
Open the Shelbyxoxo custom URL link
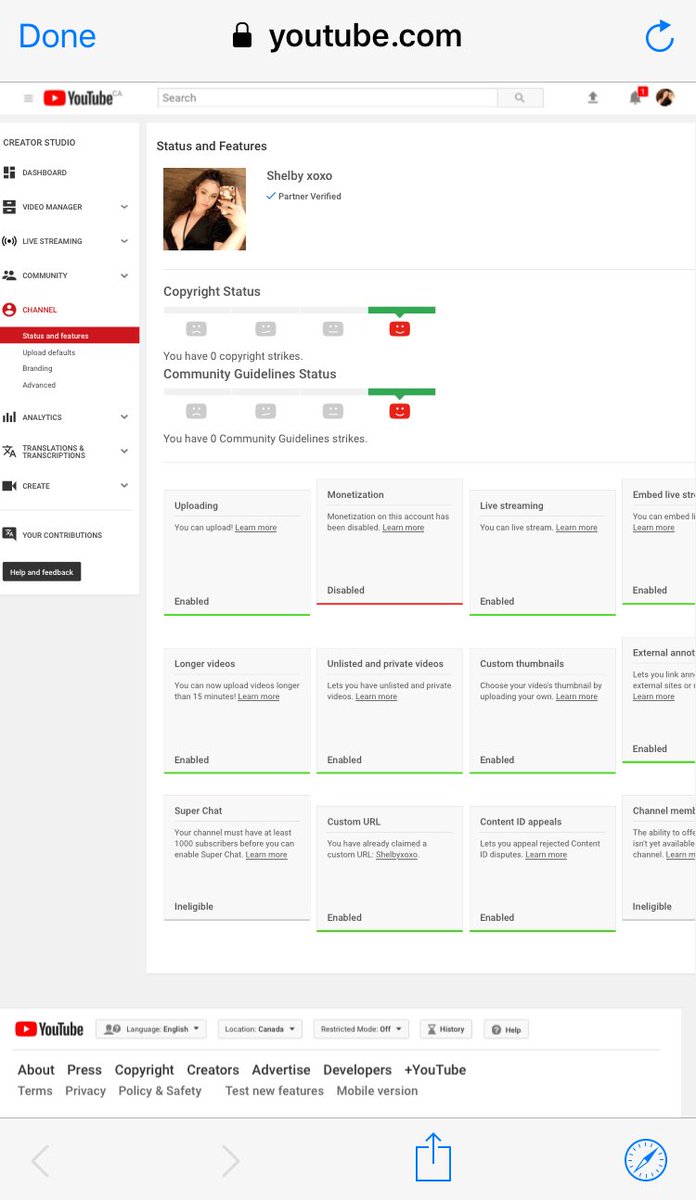click(397, 855)
